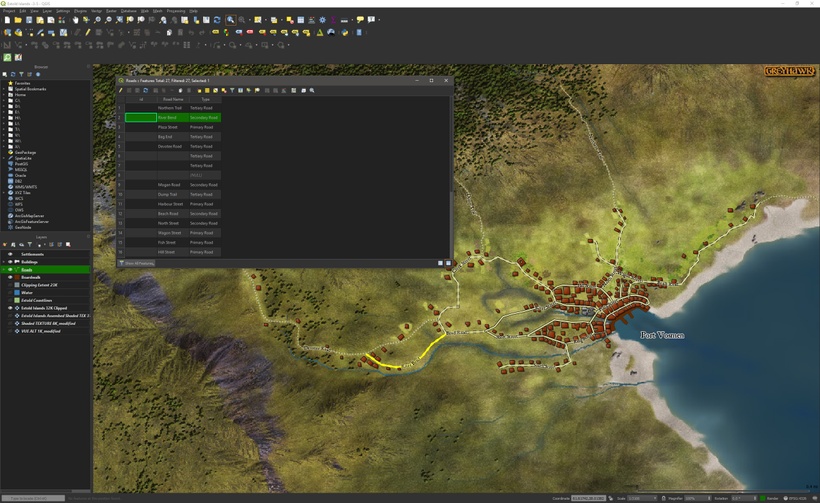Select the Pan Map hand tool
Image resolution: width=820 pixels, height=503 pixels.
[x=75, y=20]
